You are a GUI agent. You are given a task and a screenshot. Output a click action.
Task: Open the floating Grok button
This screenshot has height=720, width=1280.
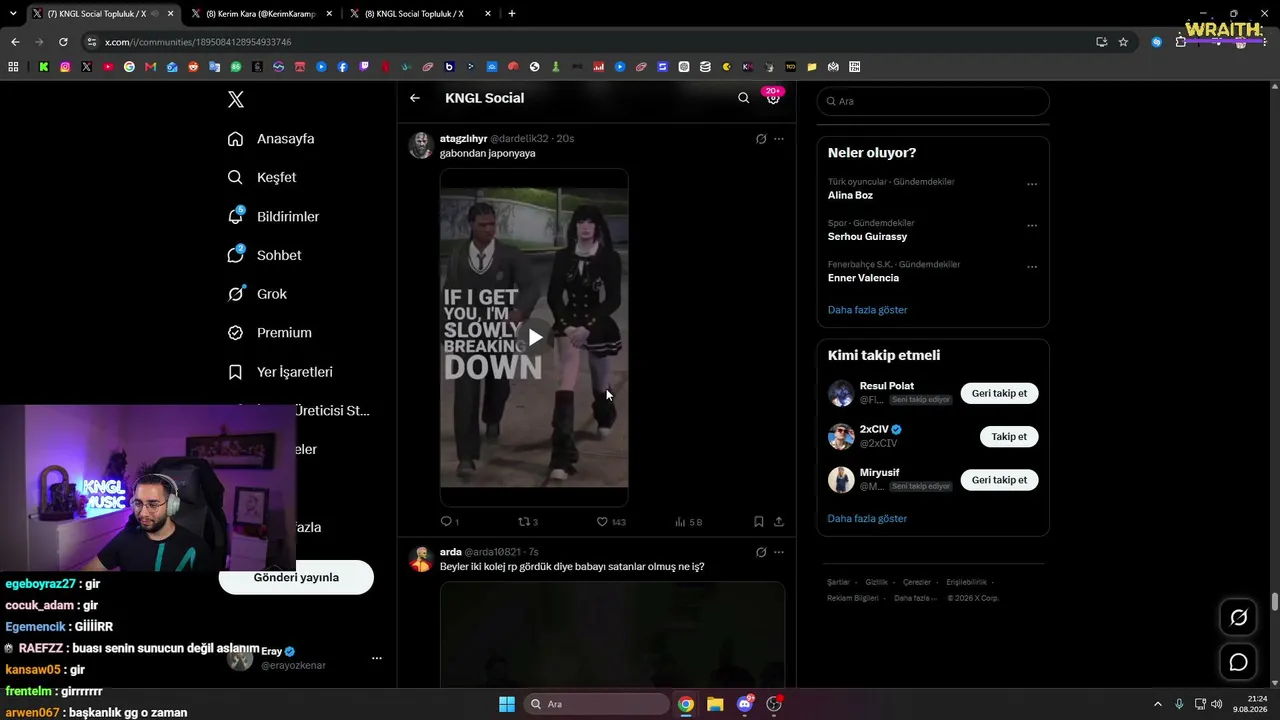[1238, 618]
